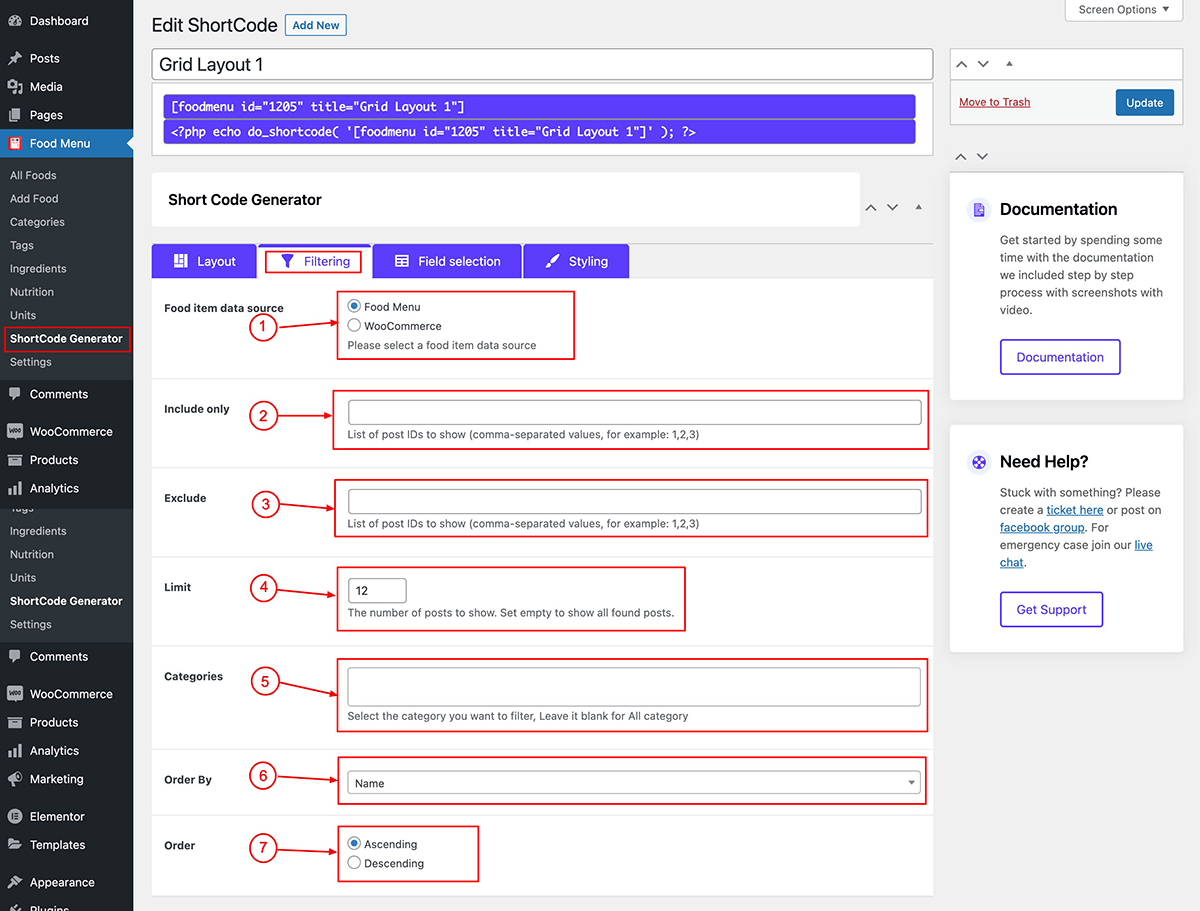The image size is (1200, 911).
Task: Open Add Food submenu item
Action: coord(34,199)
